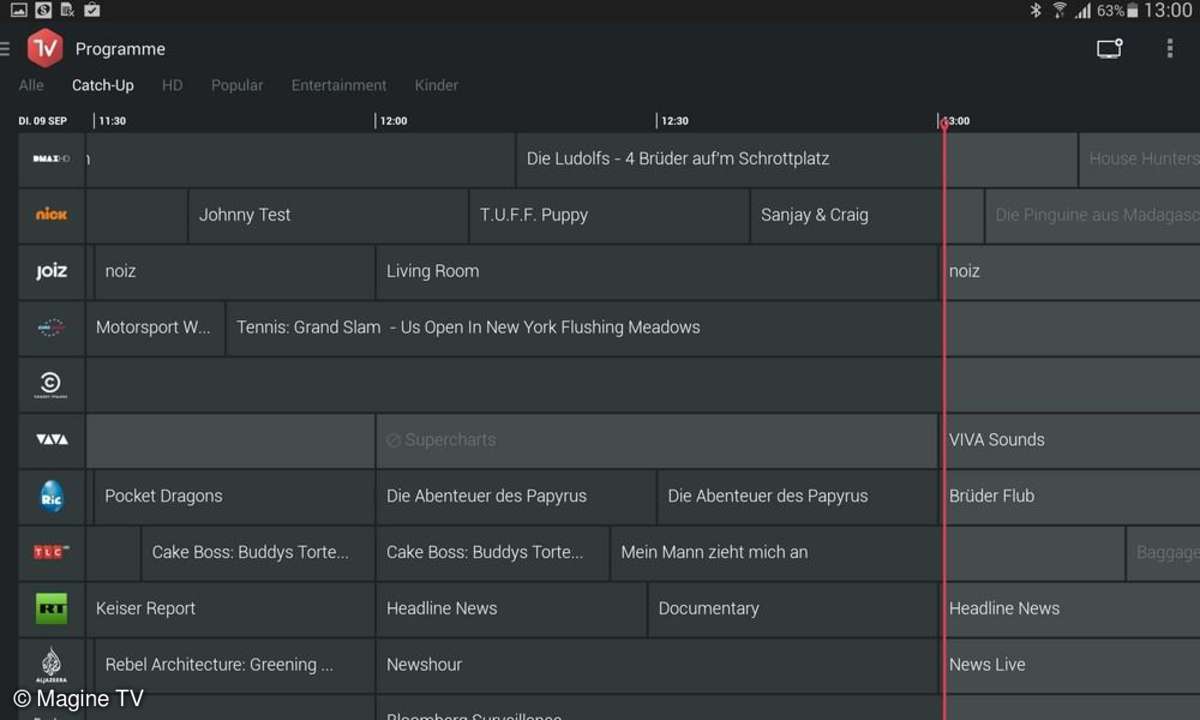Select the nick channel logo
This screenshot has height=720, width=1200.
click(x=52, y=215)
